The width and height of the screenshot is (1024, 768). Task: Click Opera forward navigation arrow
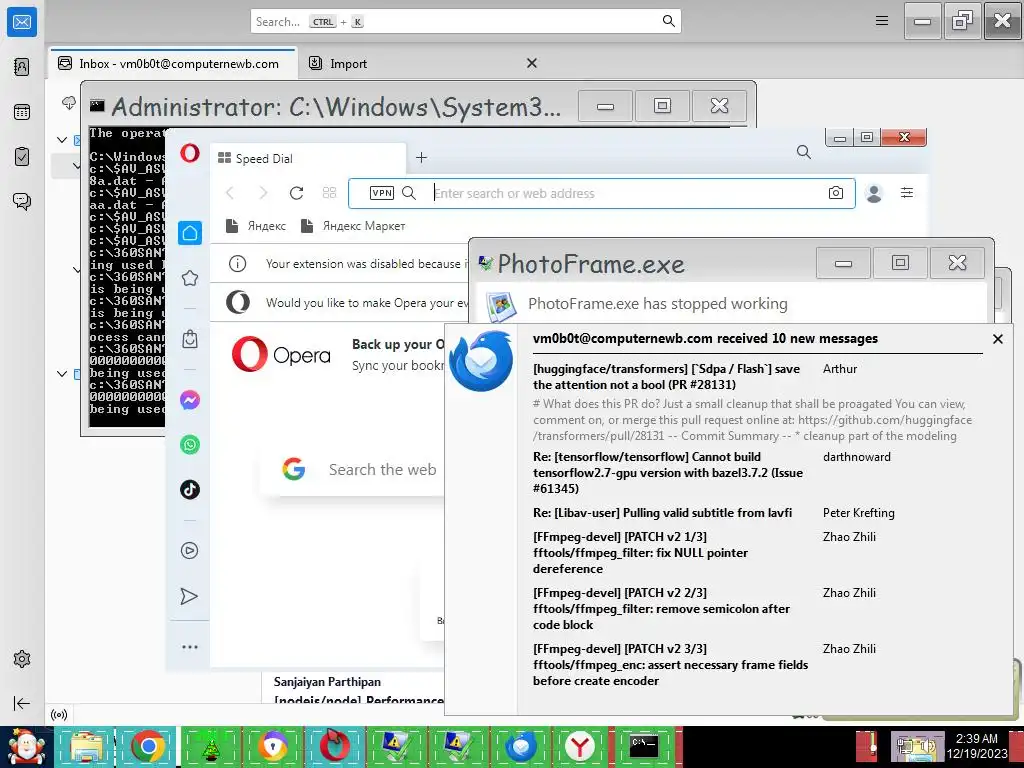click(263, 193)
